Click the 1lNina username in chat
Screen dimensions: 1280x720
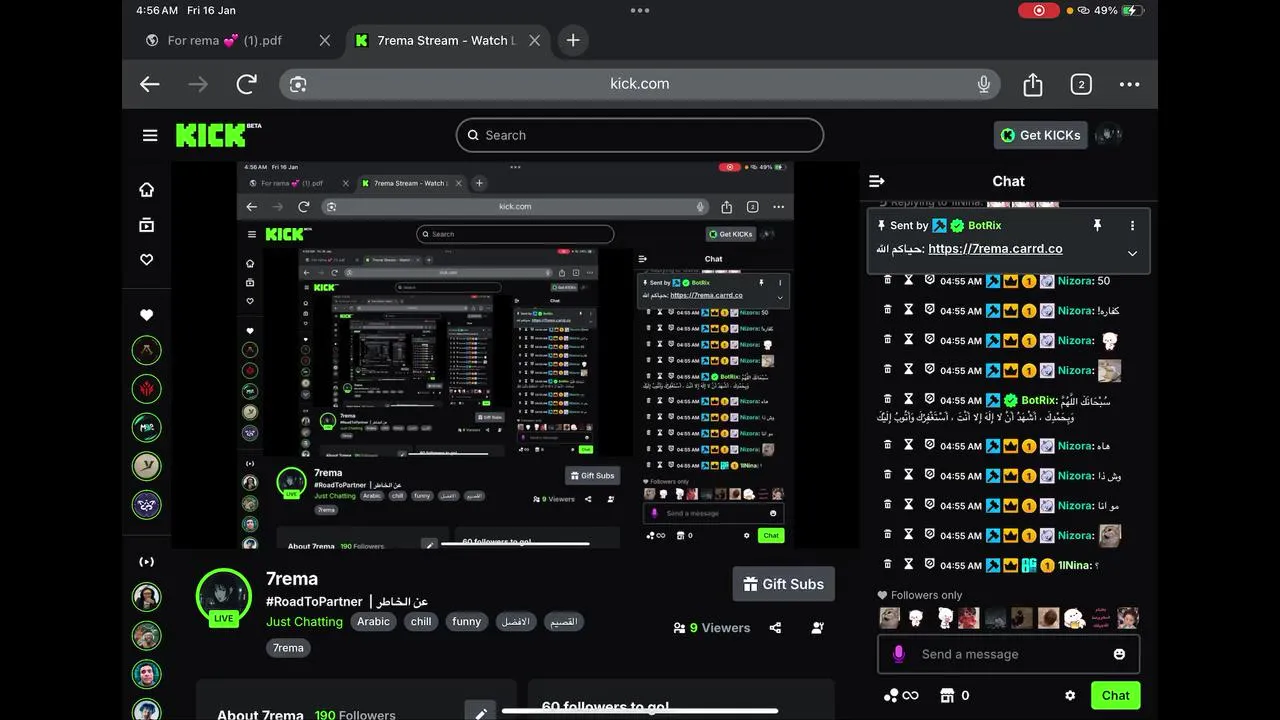[1075, 566]
